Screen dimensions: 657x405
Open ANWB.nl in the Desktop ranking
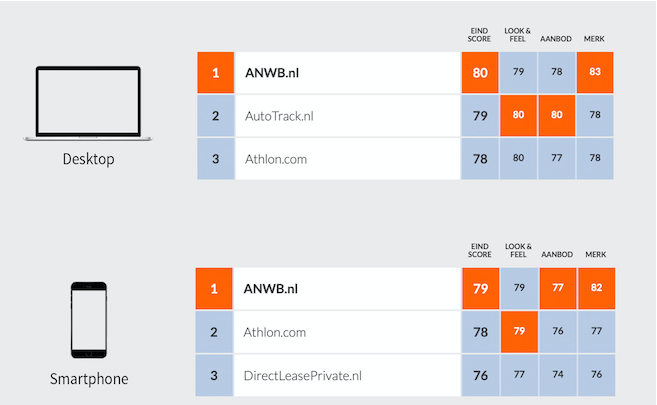(x=272, y=73)
